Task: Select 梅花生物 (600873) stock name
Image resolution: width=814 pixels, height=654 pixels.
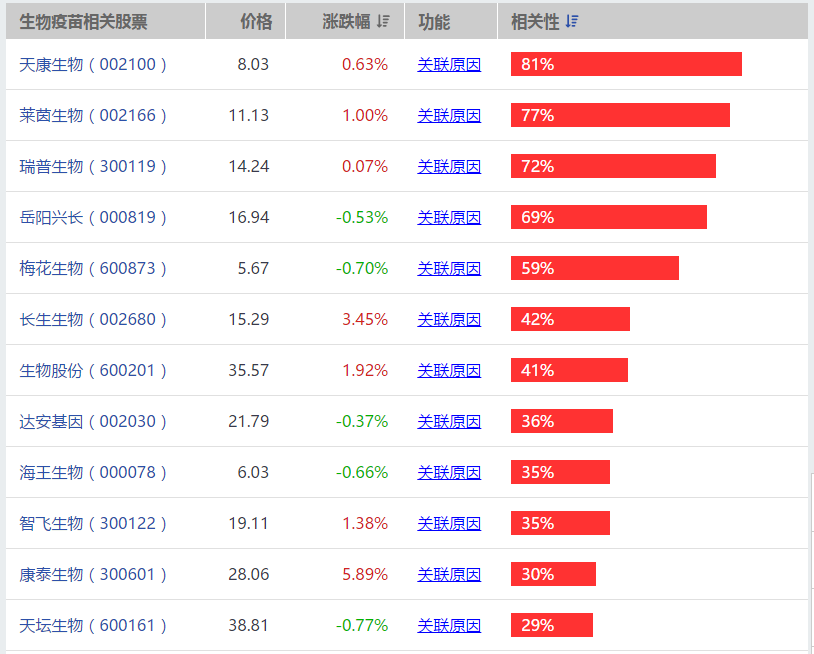Action: 93,268
